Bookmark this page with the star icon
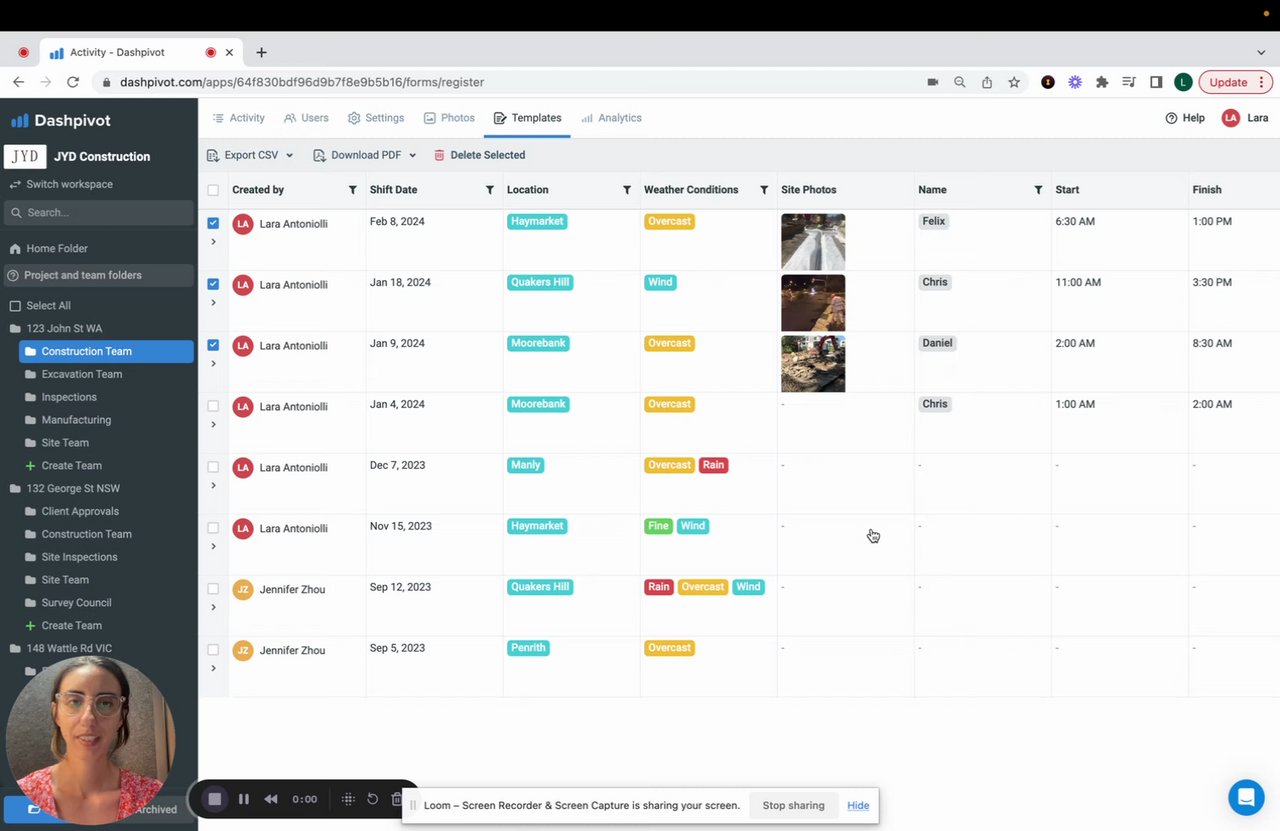The height and width of the screenshot is (831, 1280). (x=1014, y=82)
